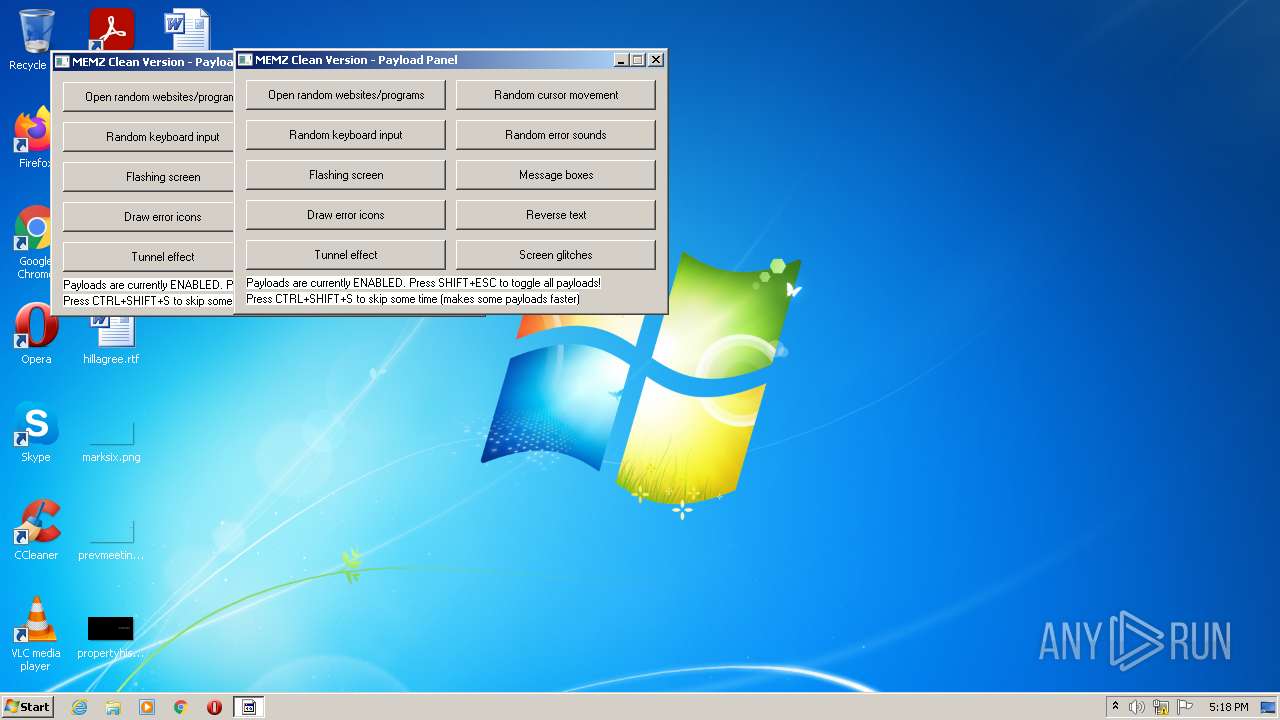The image size is (1280, 720).
Task: Show hidden tray icons arrow
Action: (x=1115, y=707)
